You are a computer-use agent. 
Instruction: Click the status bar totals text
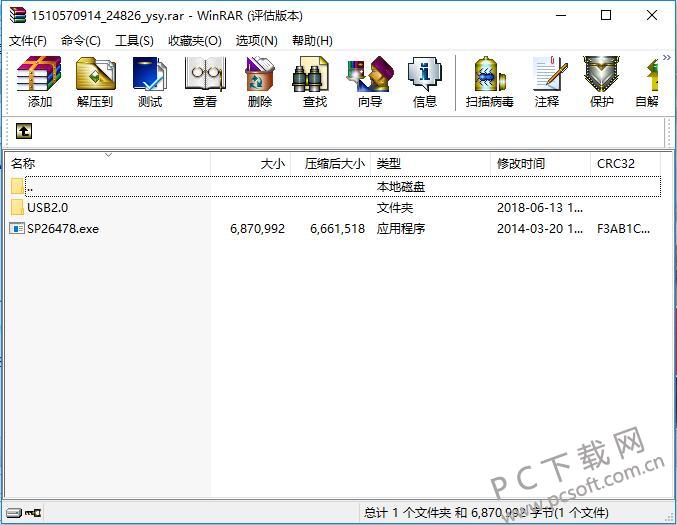click(x=486, y=512)
